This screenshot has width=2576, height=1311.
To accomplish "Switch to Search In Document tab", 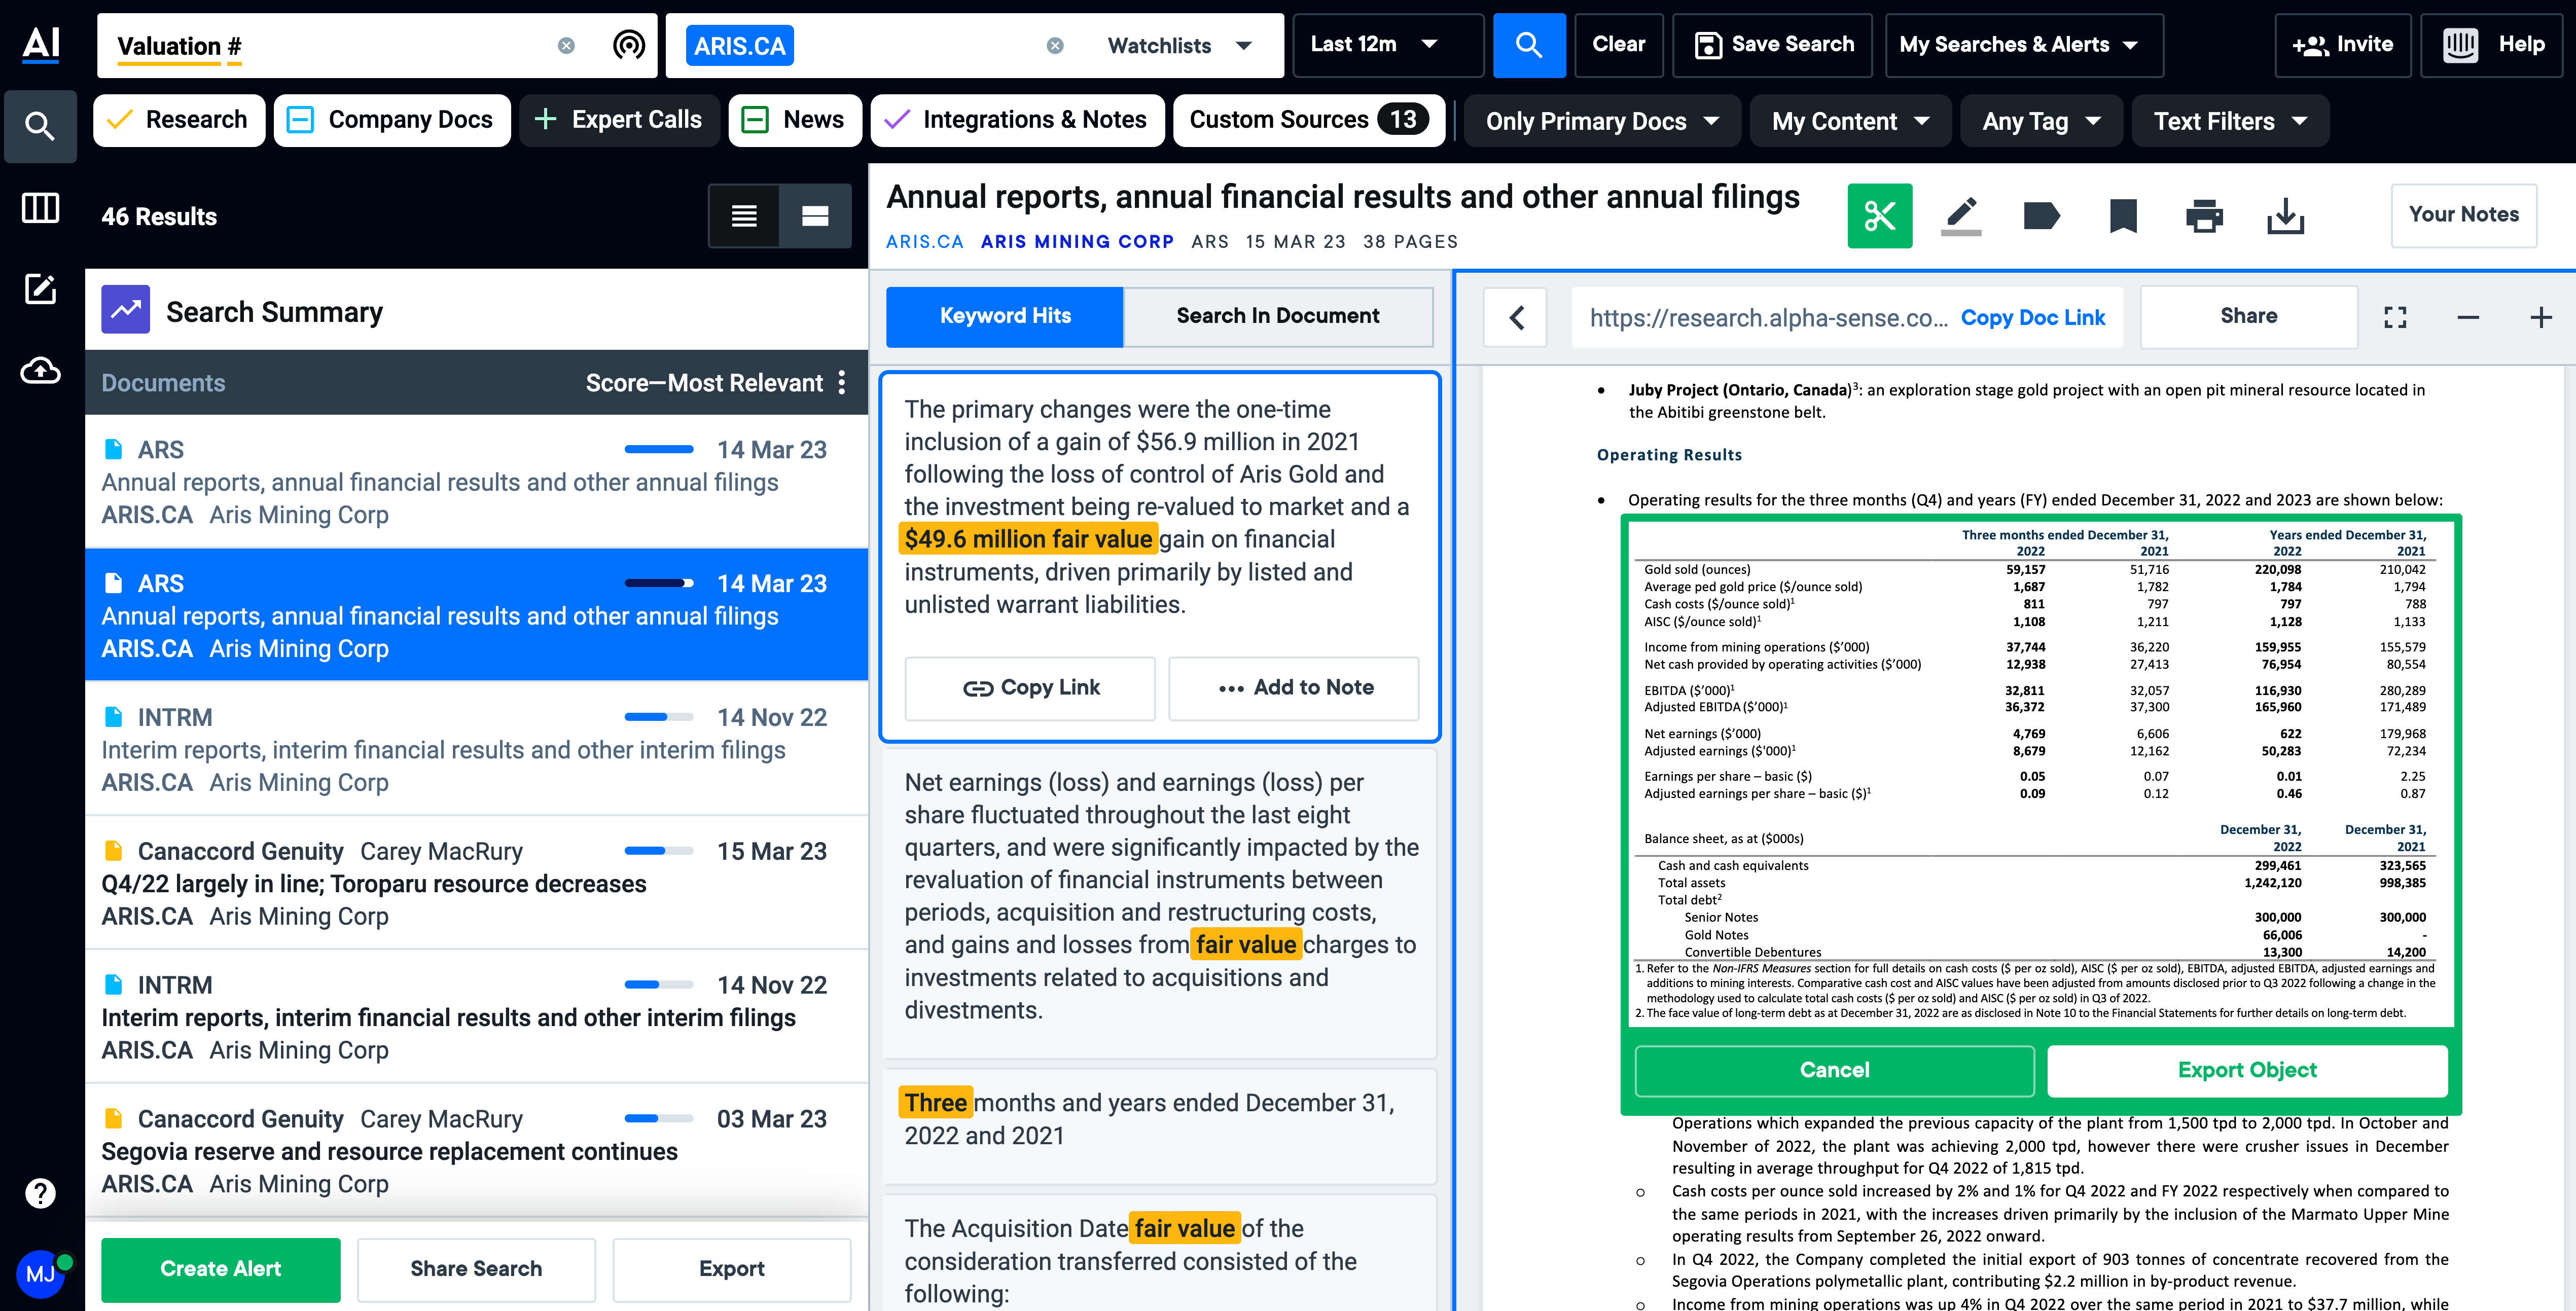I will [1277, 317].
